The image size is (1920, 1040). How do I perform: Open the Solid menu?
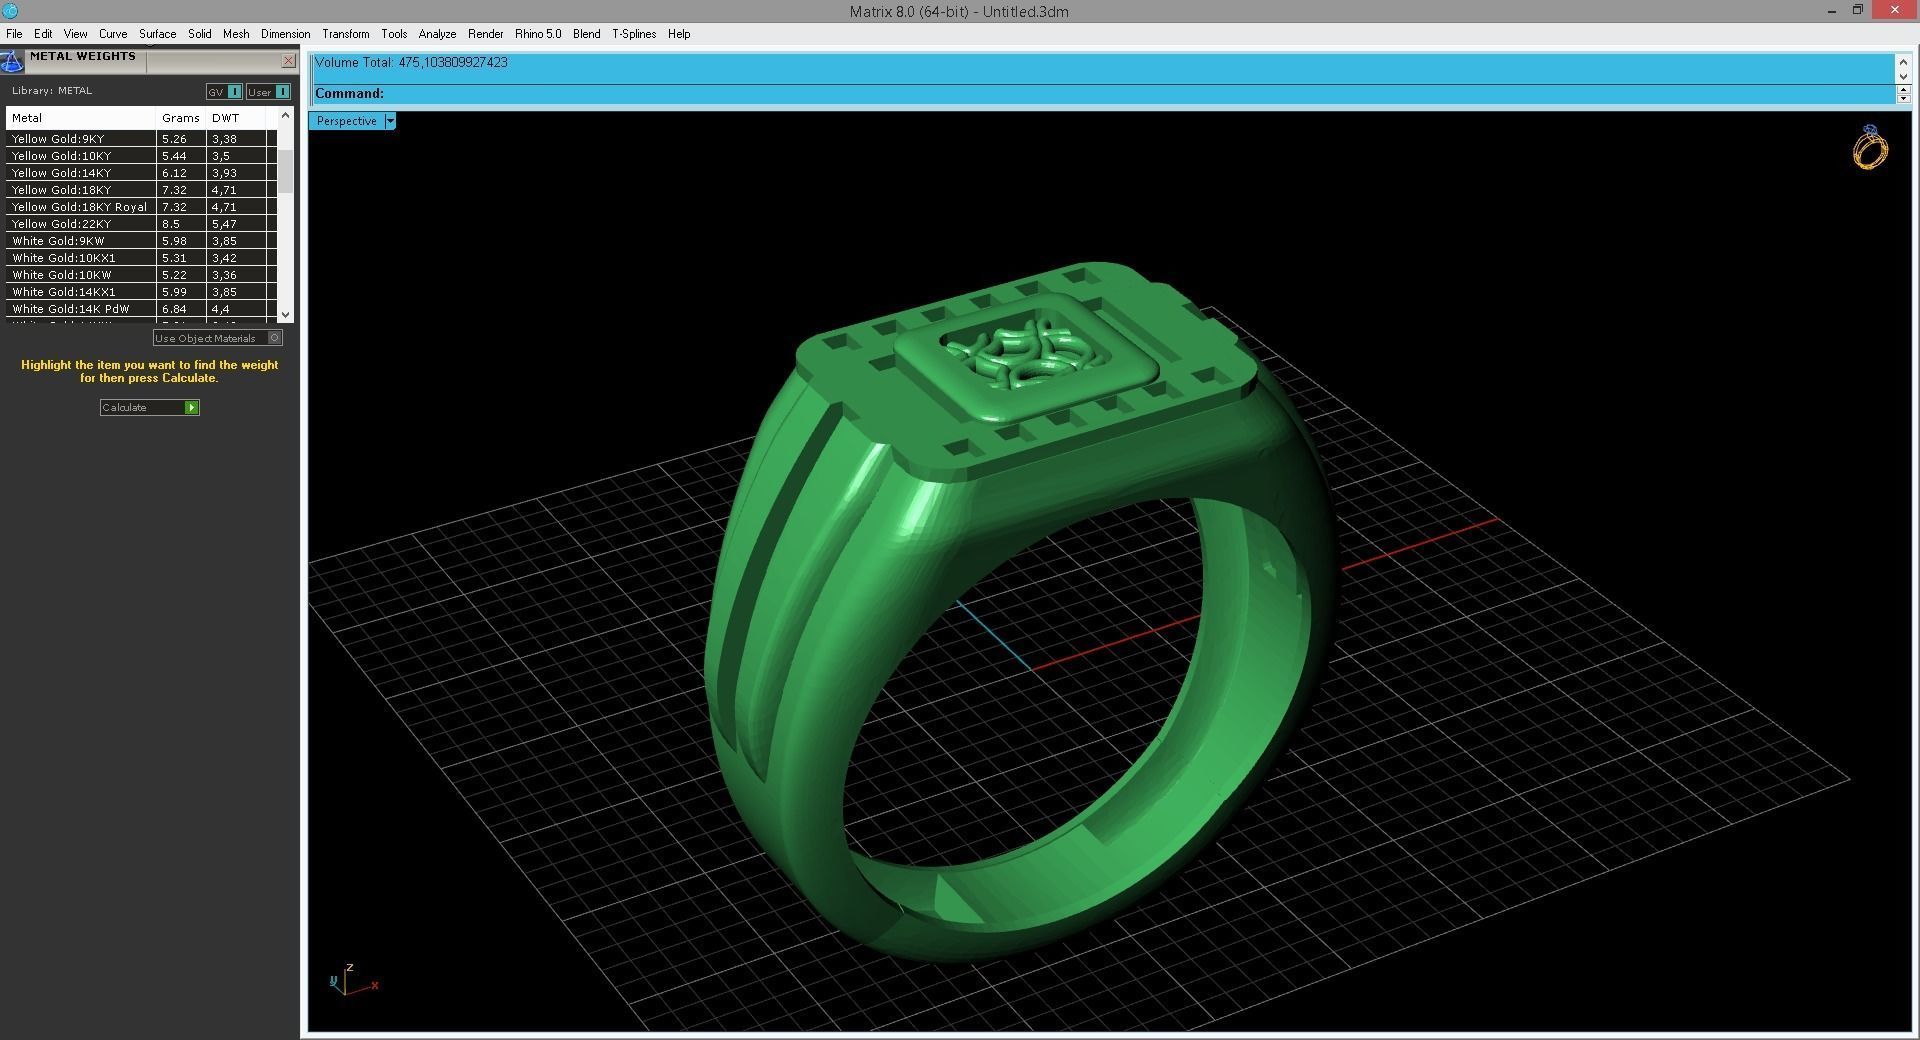pos(199,34)
